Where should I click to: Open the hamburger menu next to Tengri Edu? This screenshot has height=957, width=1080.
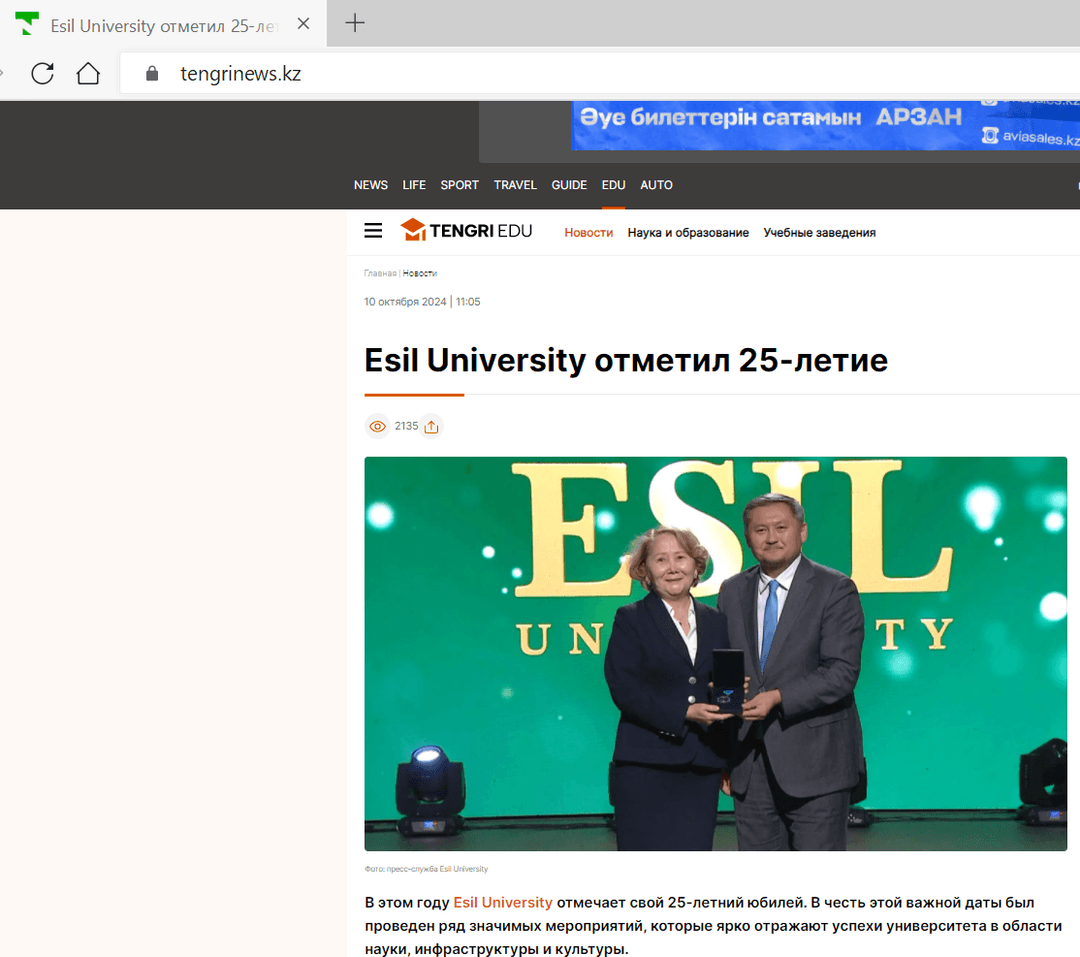(373, 230)
